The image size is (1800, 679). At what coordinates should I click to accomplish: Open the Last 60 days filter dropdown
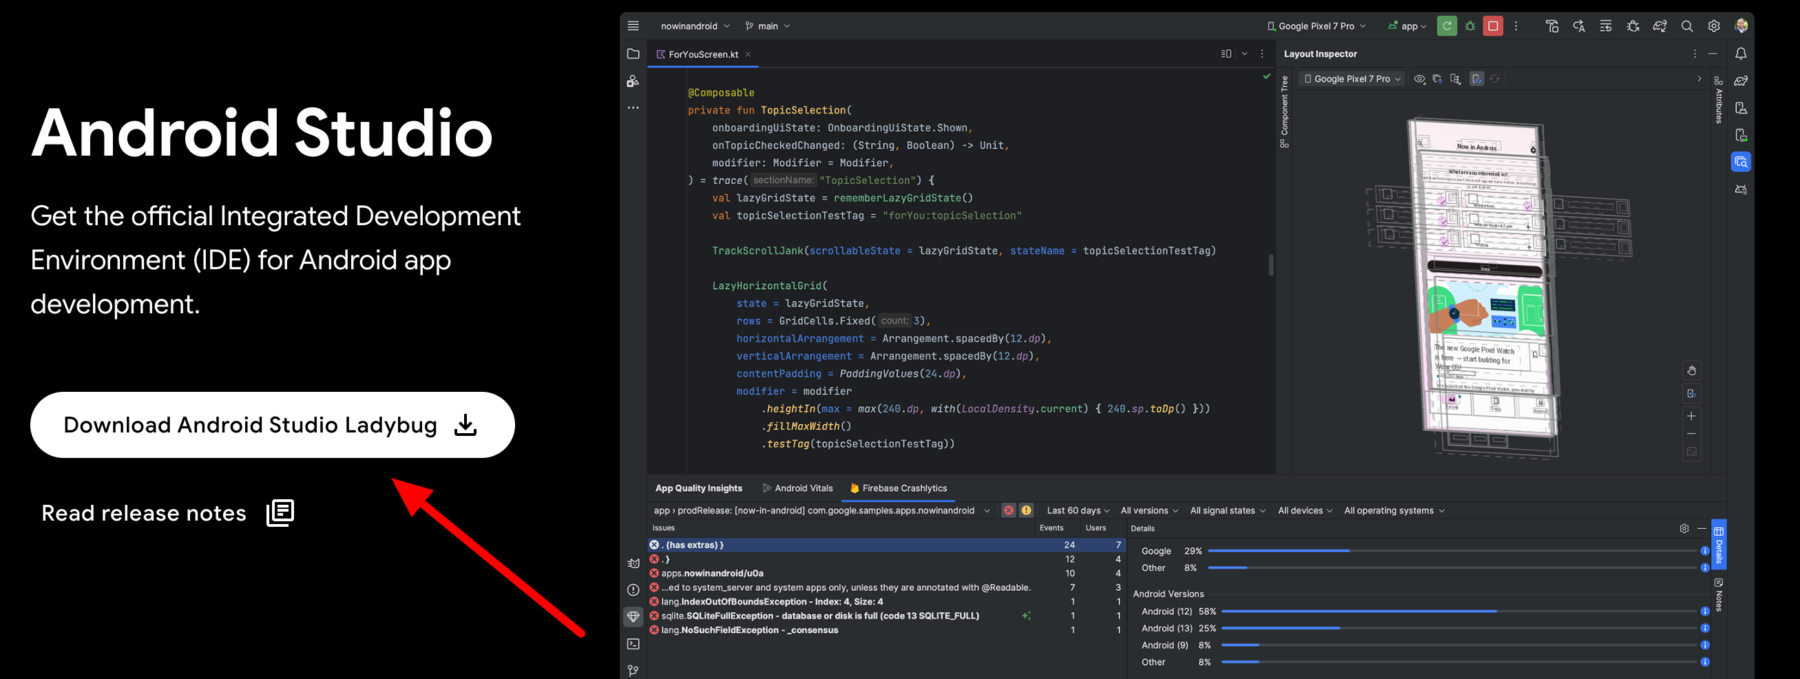point(1078,510)
